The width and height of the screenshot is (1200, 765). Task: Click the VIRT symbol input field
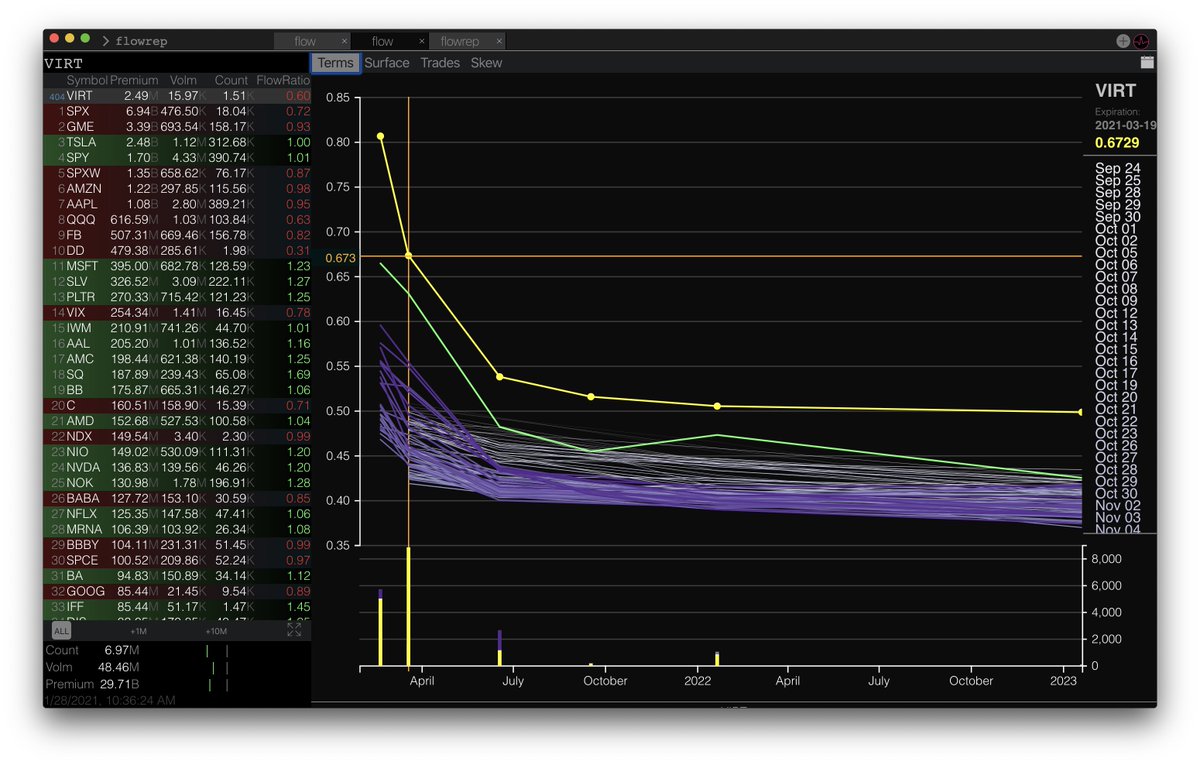(177, 63)
